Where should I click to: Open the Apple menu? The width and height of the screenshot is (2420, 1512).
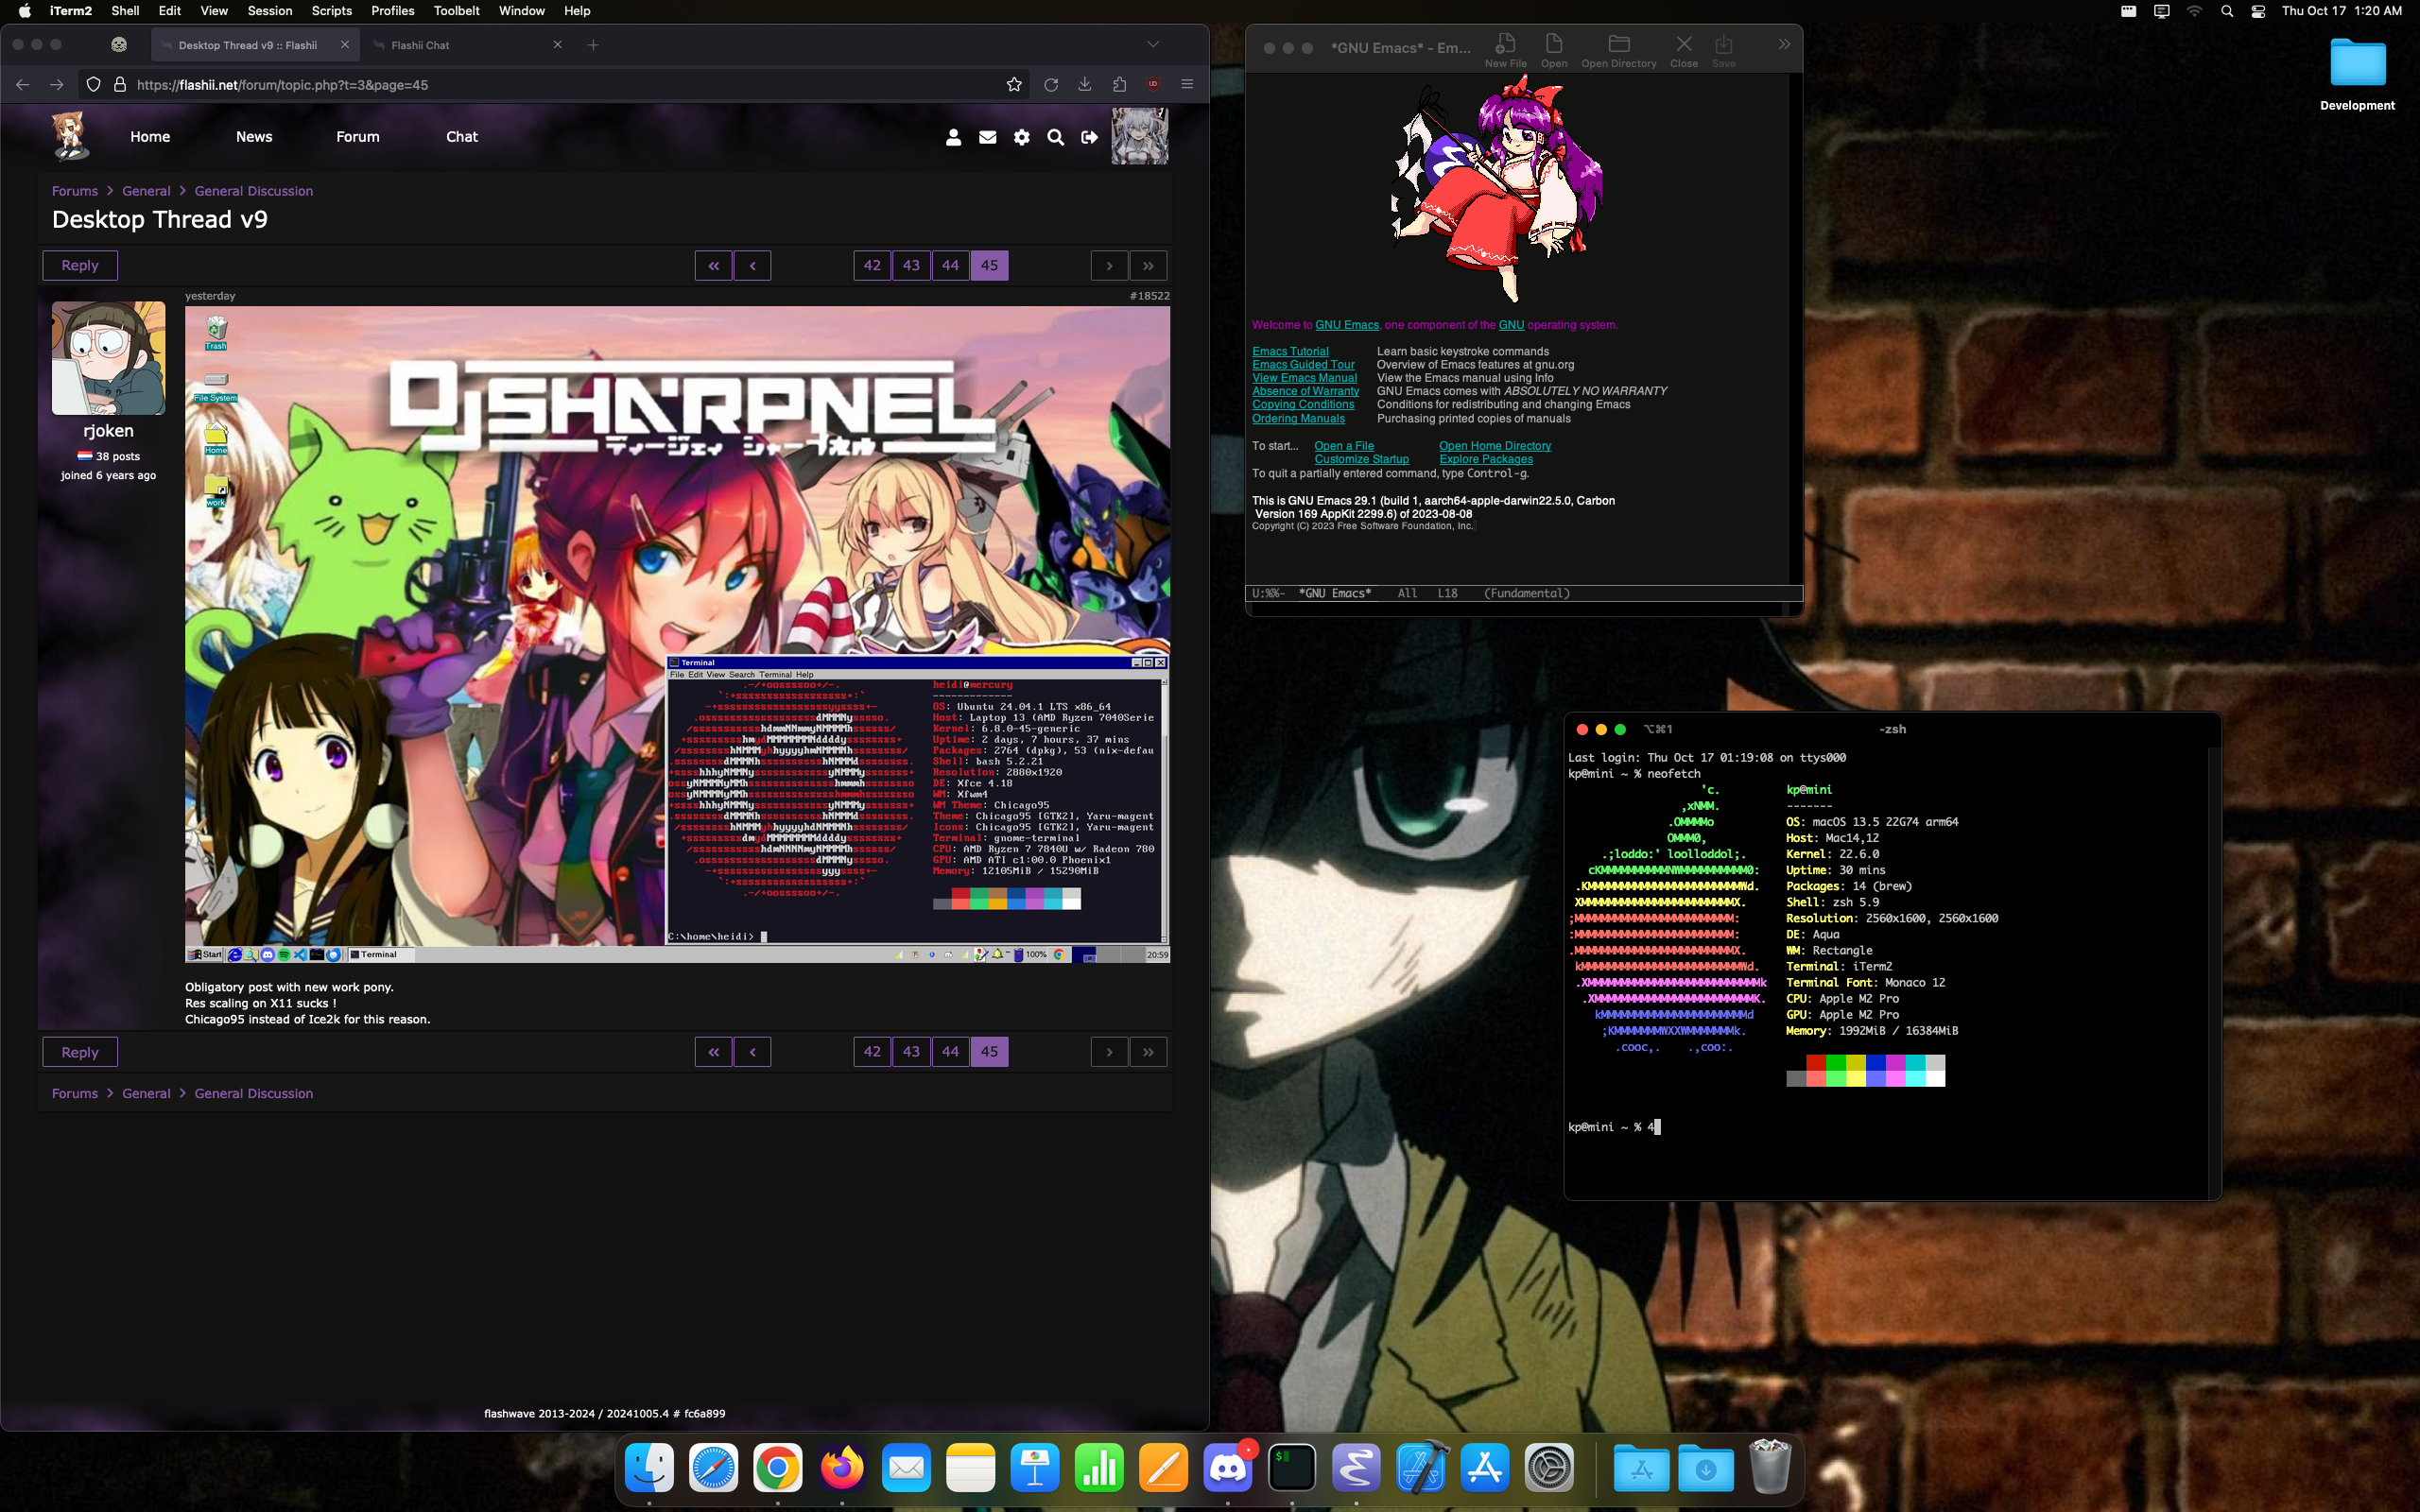click(24, 11)
